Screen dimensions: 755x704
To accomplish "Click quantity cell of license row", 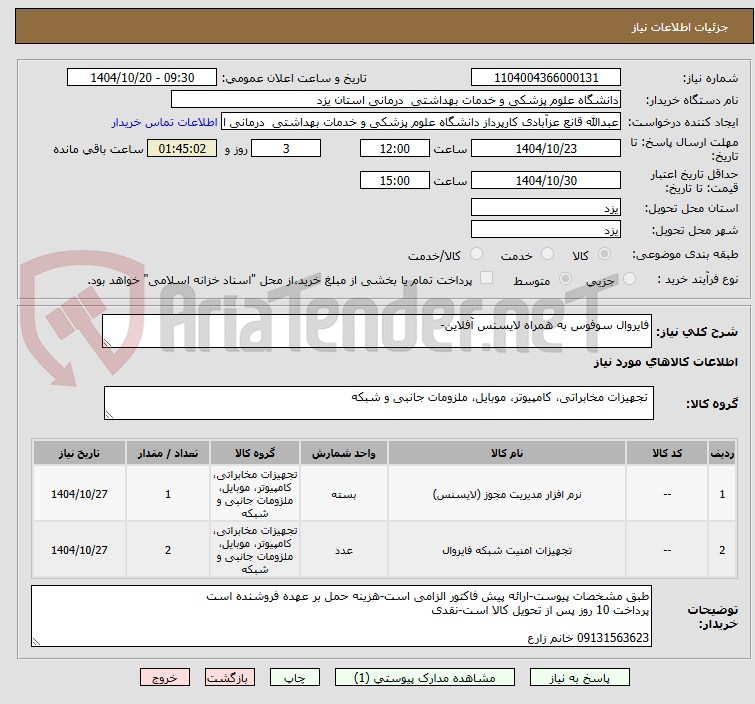I will (x=168, y=494).
